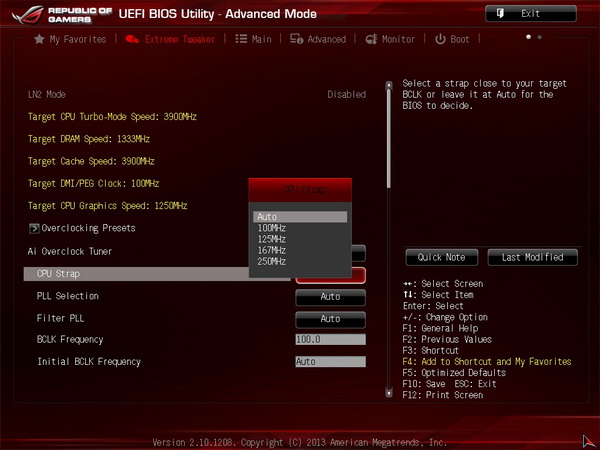Screen dimensions: 600x450
Task: Click the BCLK Frequency 100.0 field
Action: 330,339
